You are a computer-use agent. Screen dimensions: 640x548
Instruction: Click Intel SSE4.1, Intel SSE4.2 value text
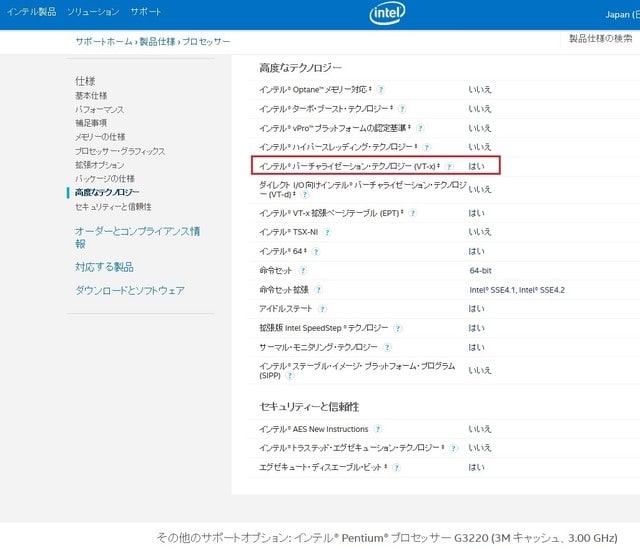click(x=517, y=290)
